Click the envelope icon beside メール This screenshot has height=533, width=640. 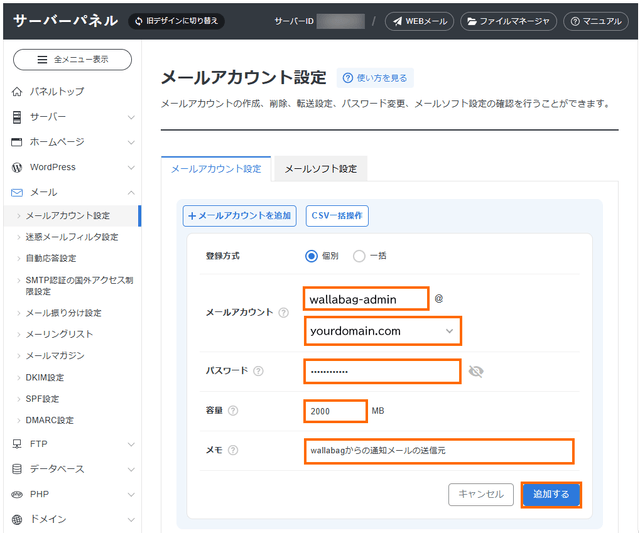17,193
